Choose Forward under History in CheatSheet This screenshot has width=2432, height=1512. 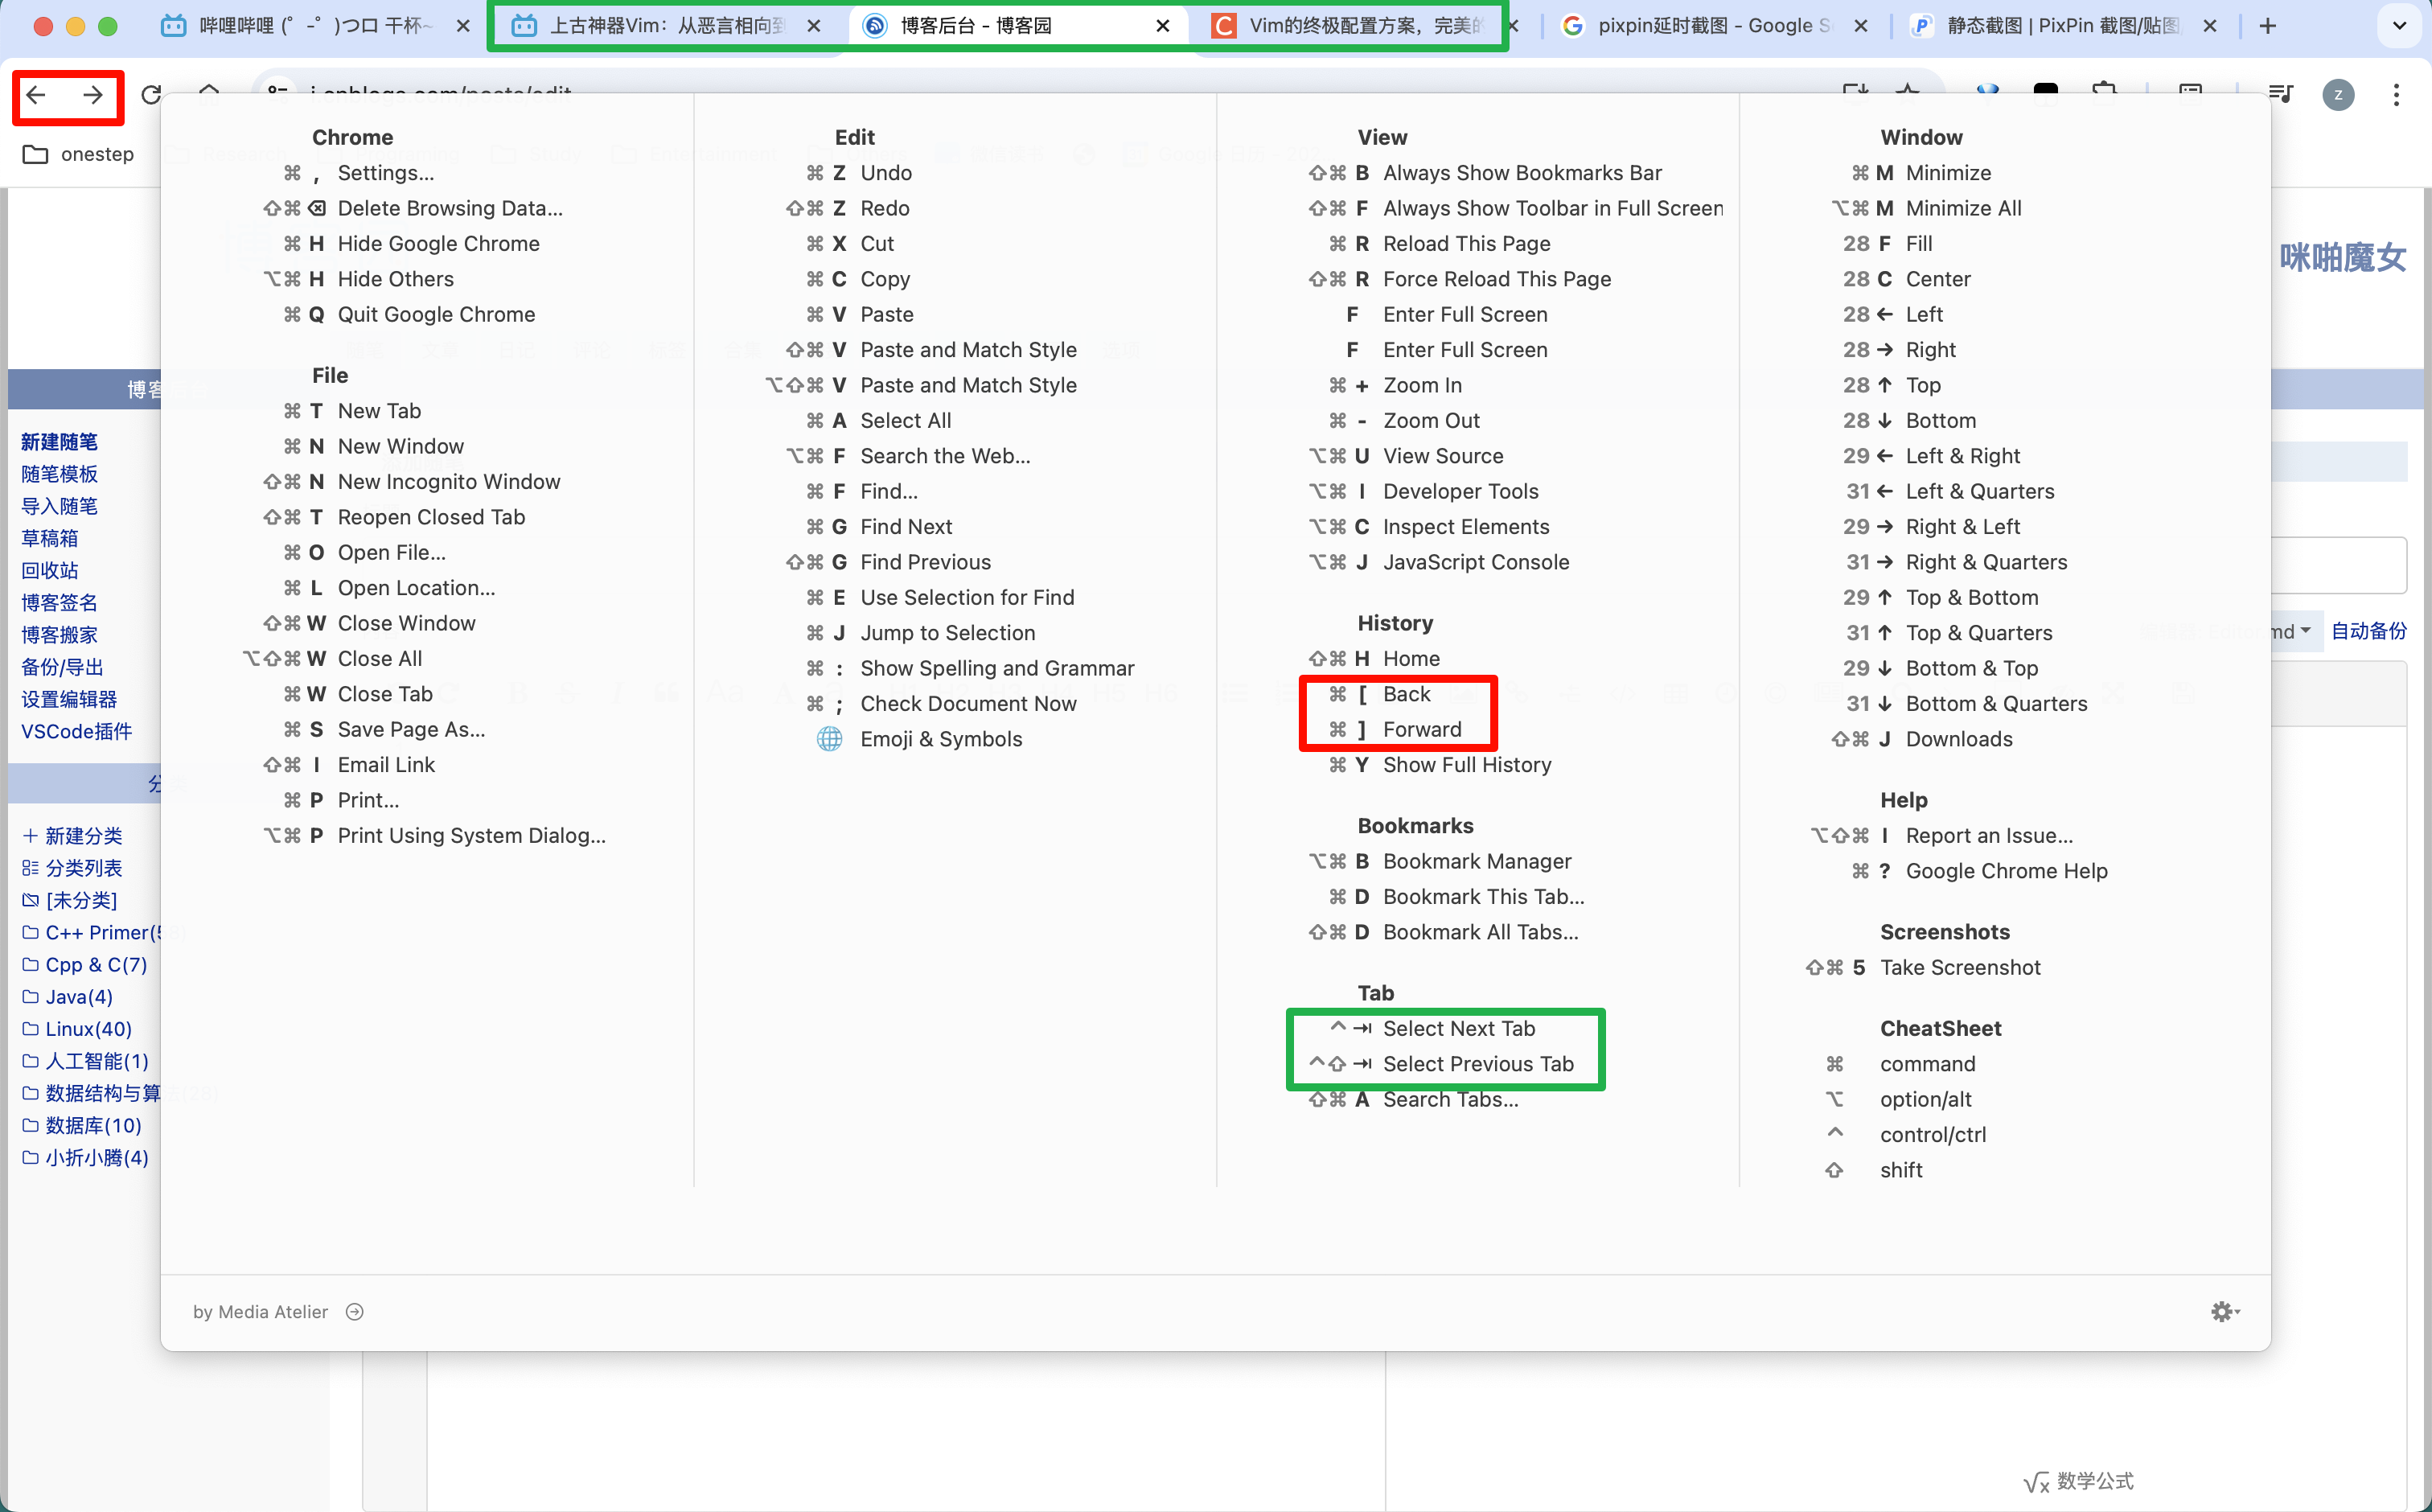[x=1422, y=729]
